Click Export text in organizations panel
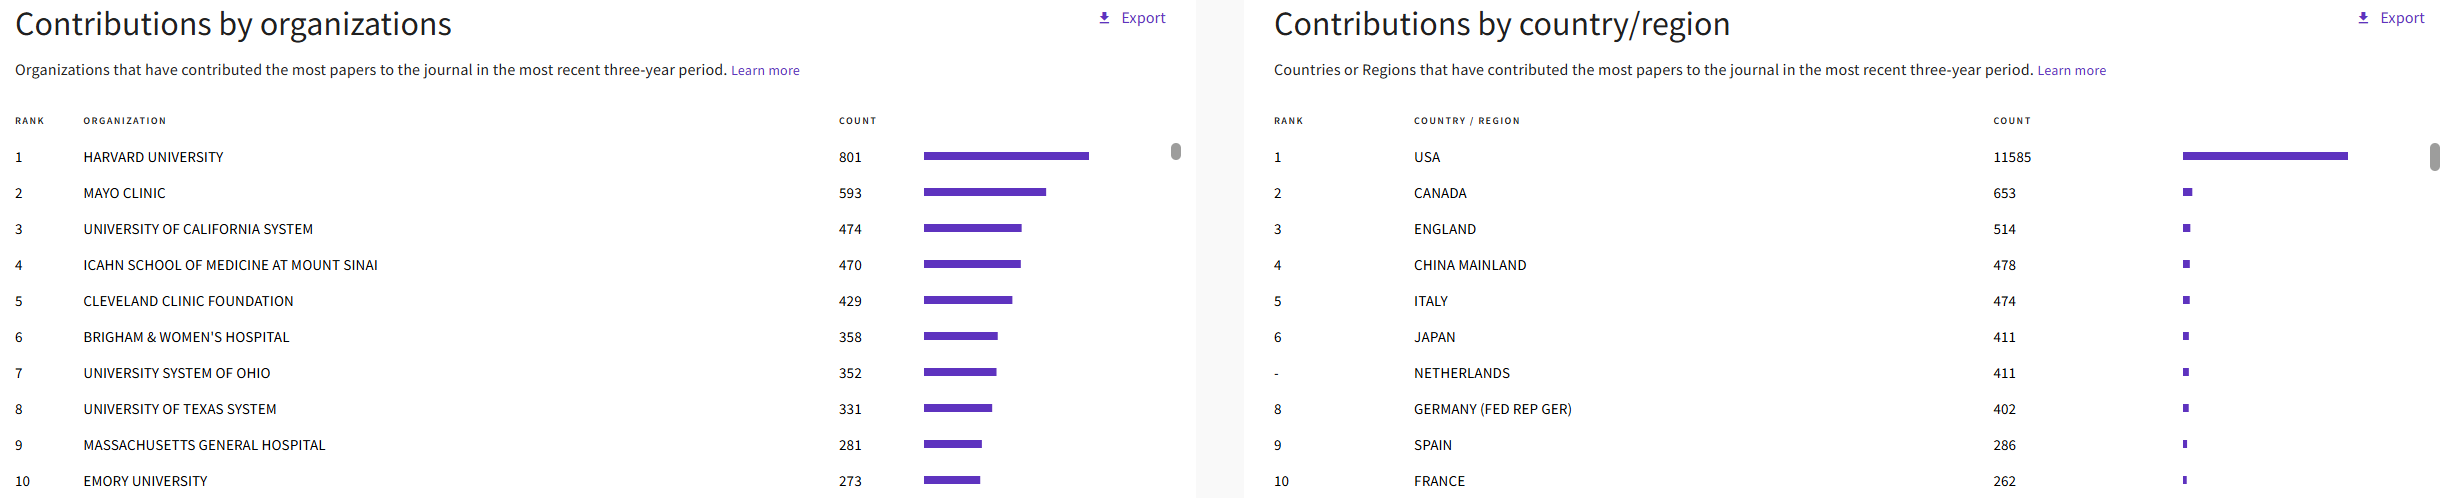 [1143, 18]
